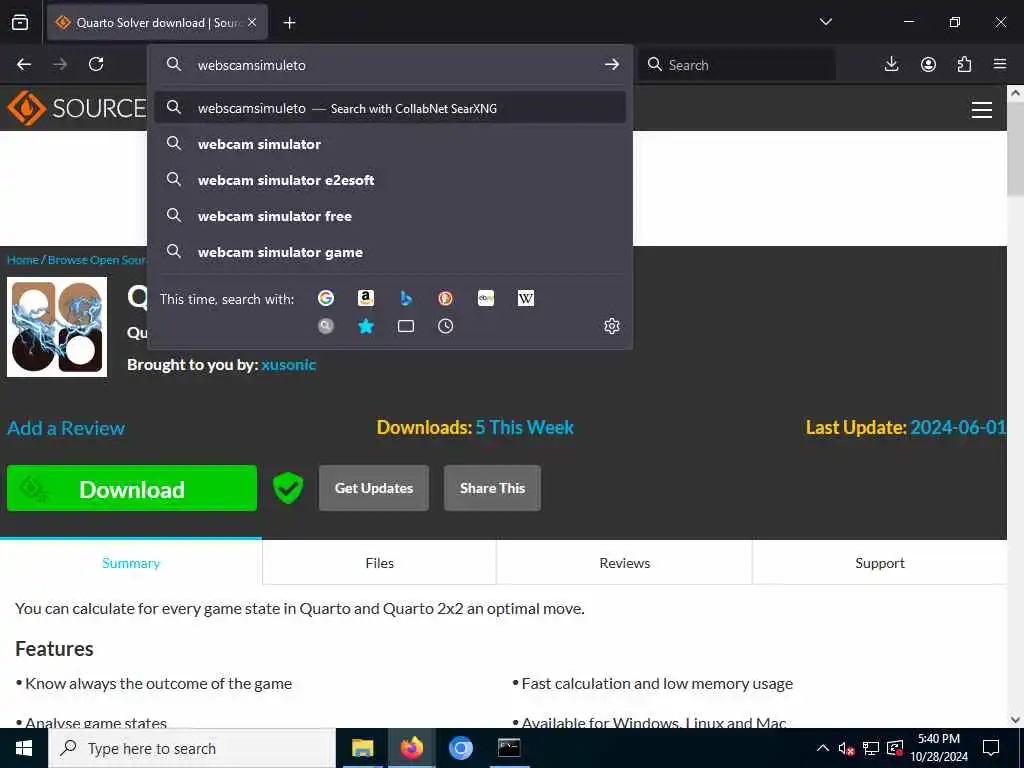Go back to previous page
This screenshot has height=768, width=1024.
[24, 64]
